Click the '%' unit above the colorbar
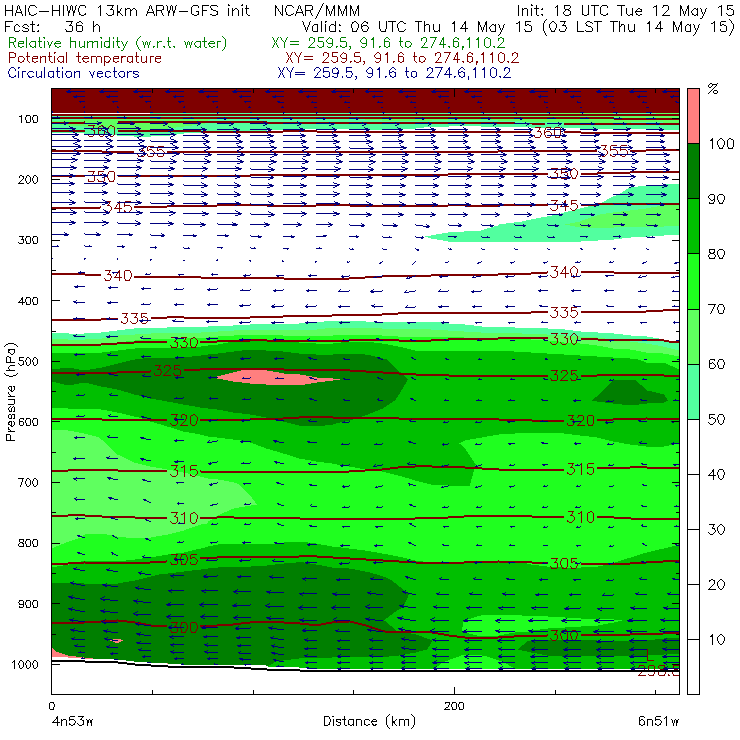Screen dimensions: 740x740 click(x=713, y=88)
